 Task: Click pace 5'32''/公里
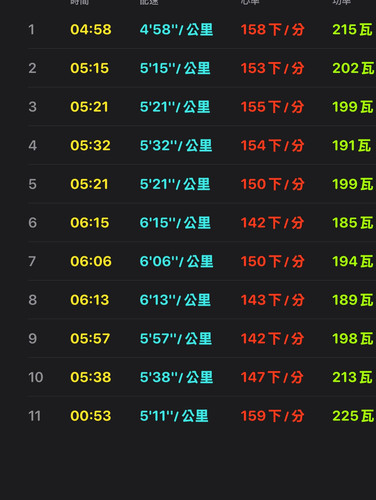click(x=176, y=146)
